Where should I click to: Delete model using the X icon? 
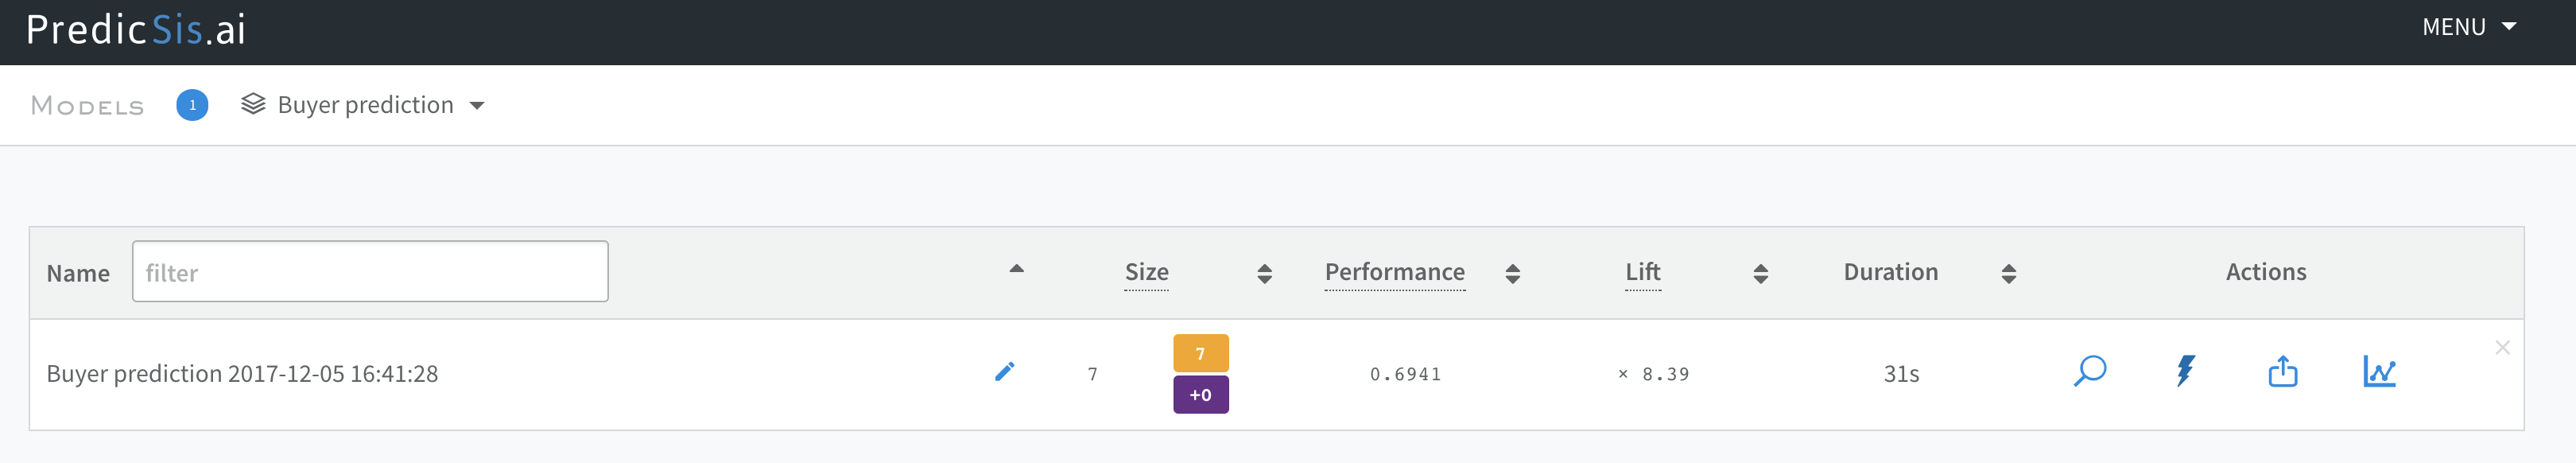[x=2502, y=348]
